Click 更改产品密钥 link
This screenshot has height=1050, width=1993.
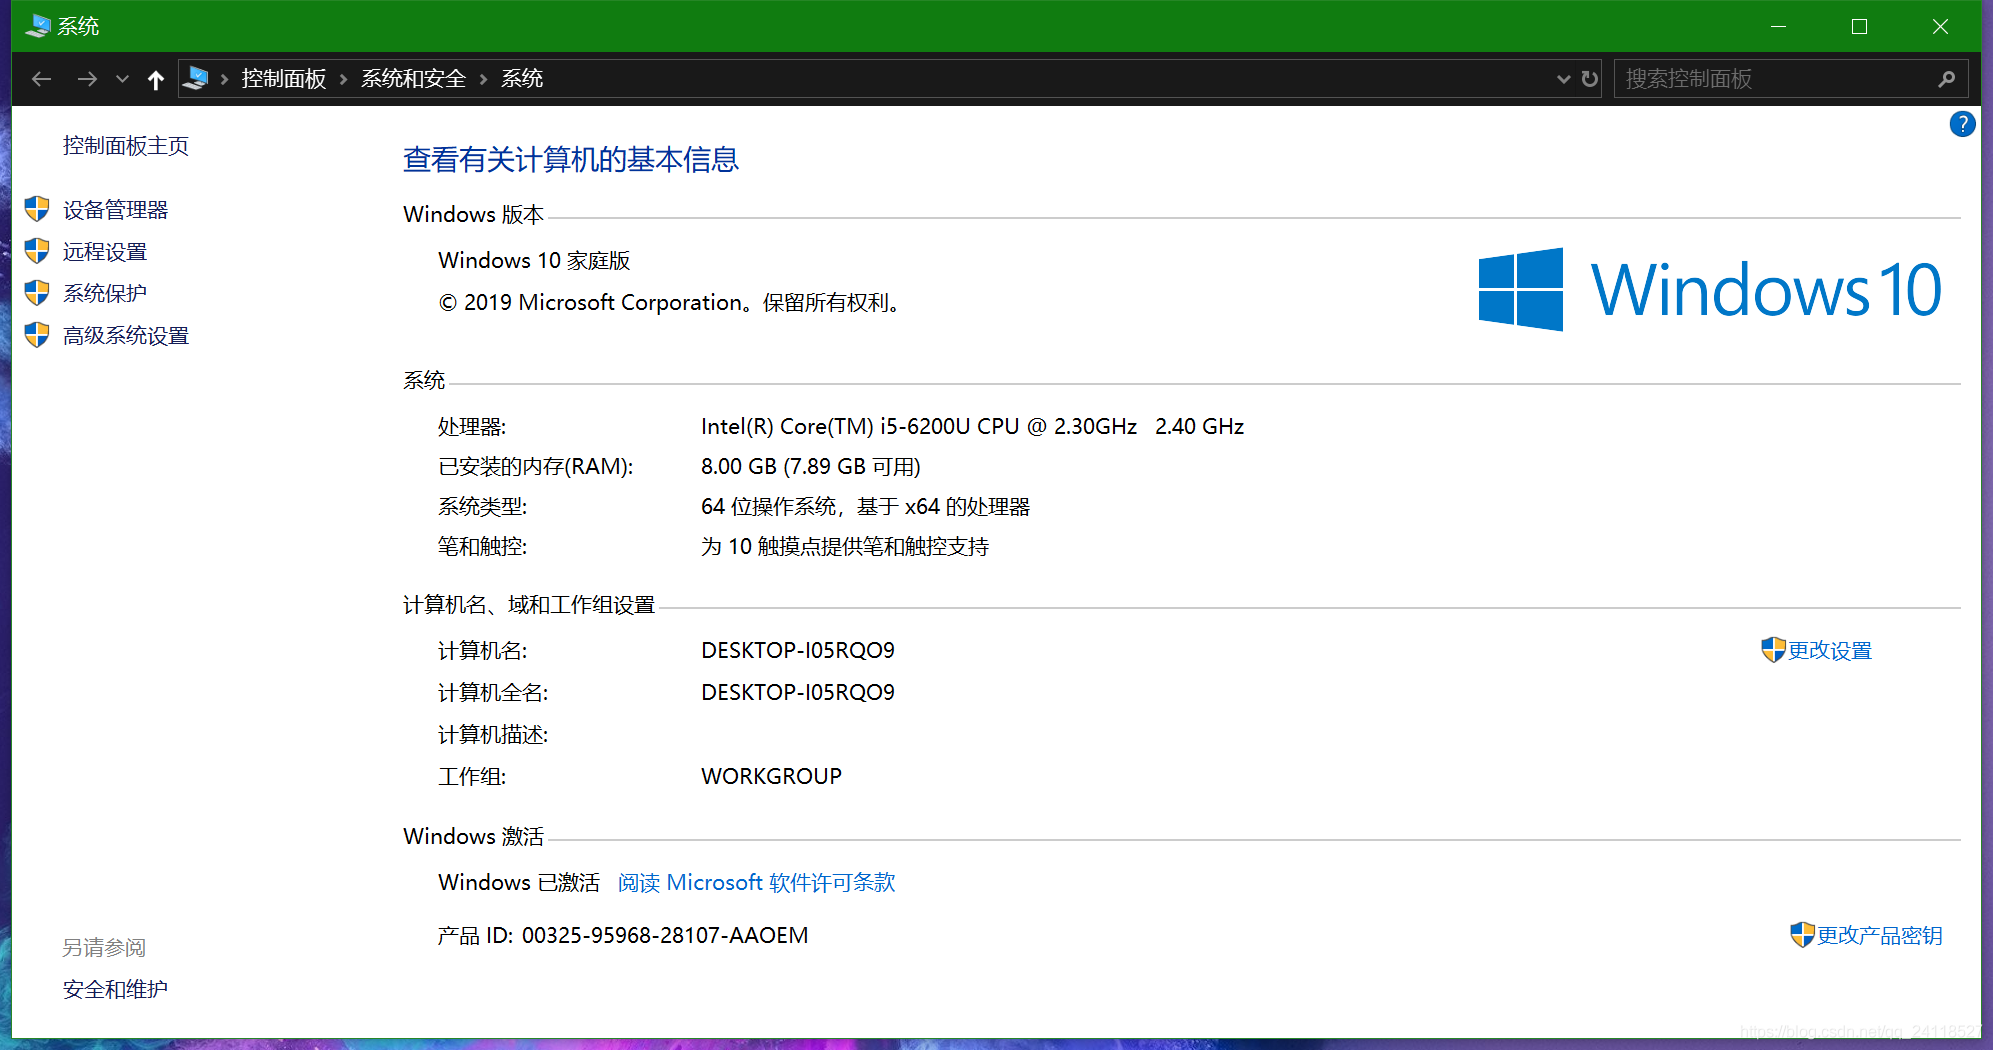1879,936
